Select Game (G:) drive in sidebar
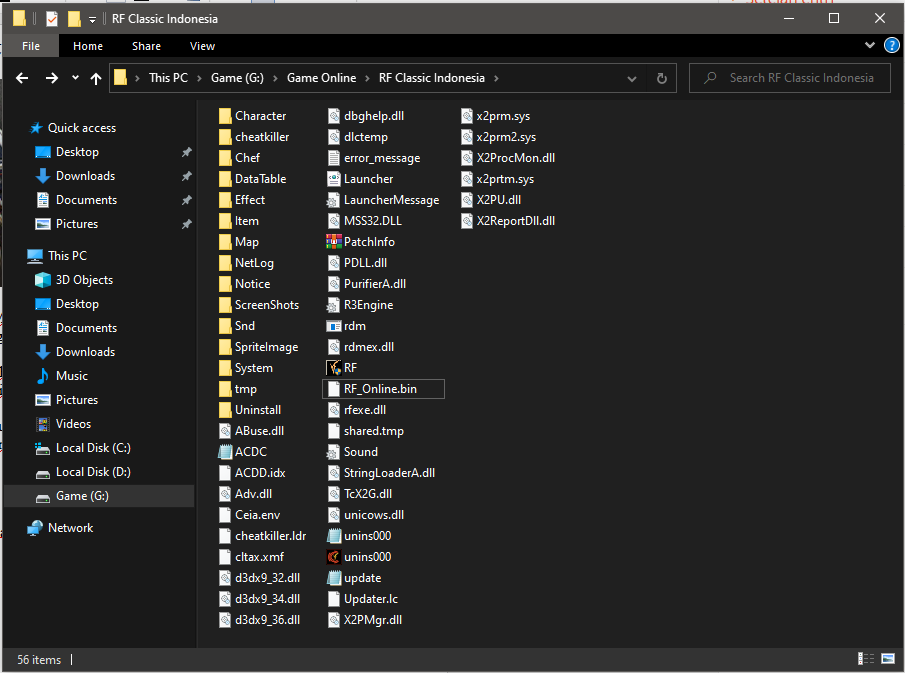905x673 pixels. pyautogui.click(x=99, y=496)
